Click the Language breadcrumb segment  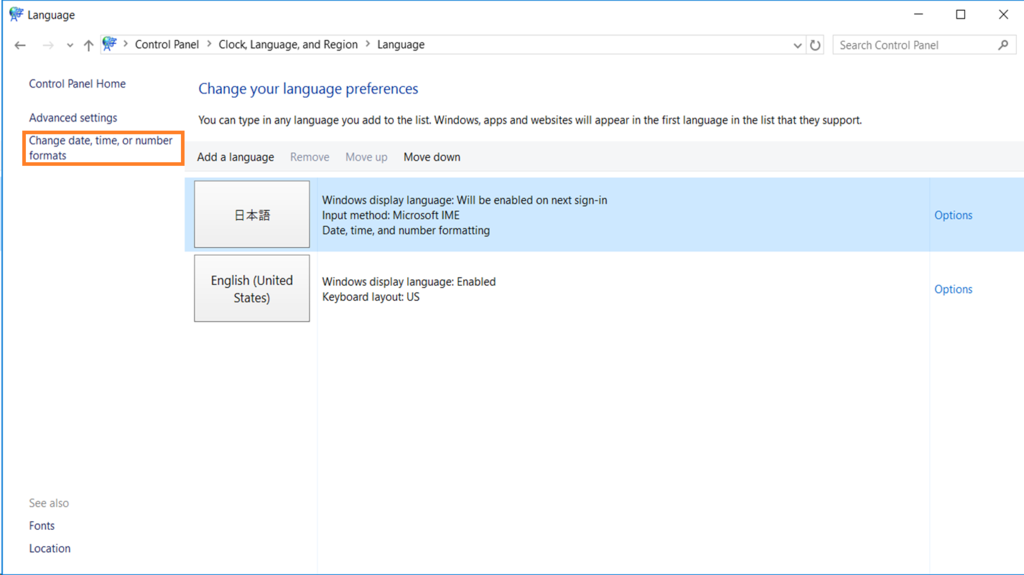(401, 44)
